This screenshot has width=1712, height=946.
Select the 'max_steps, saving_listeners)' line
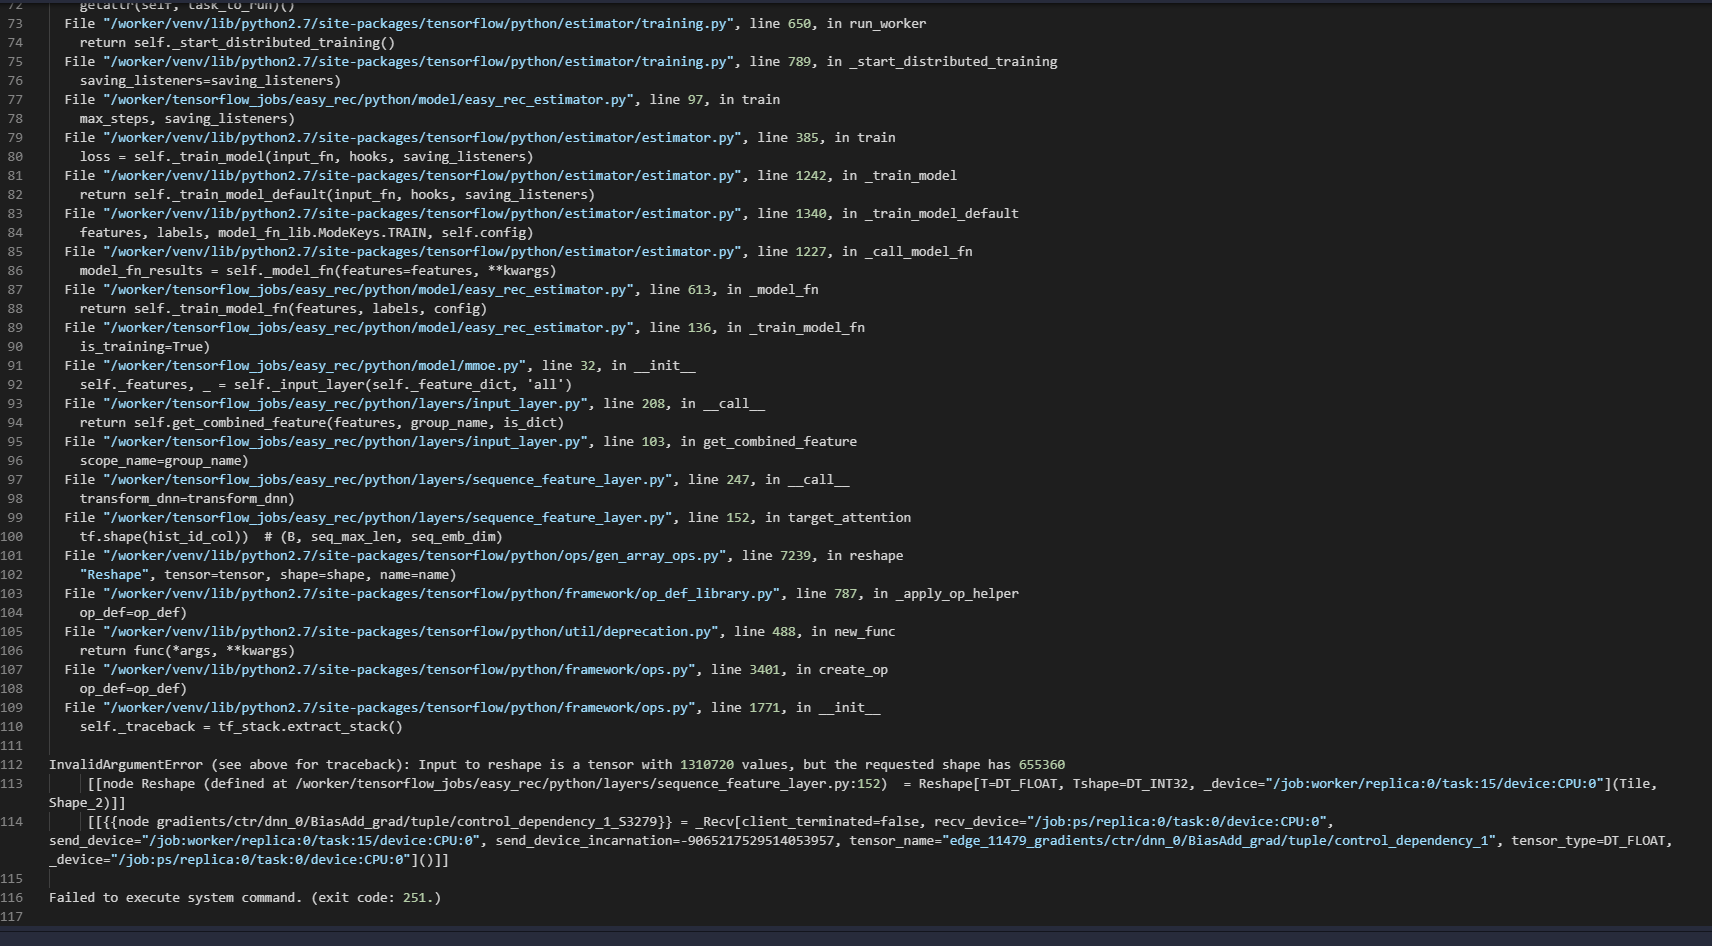(187, 118)
